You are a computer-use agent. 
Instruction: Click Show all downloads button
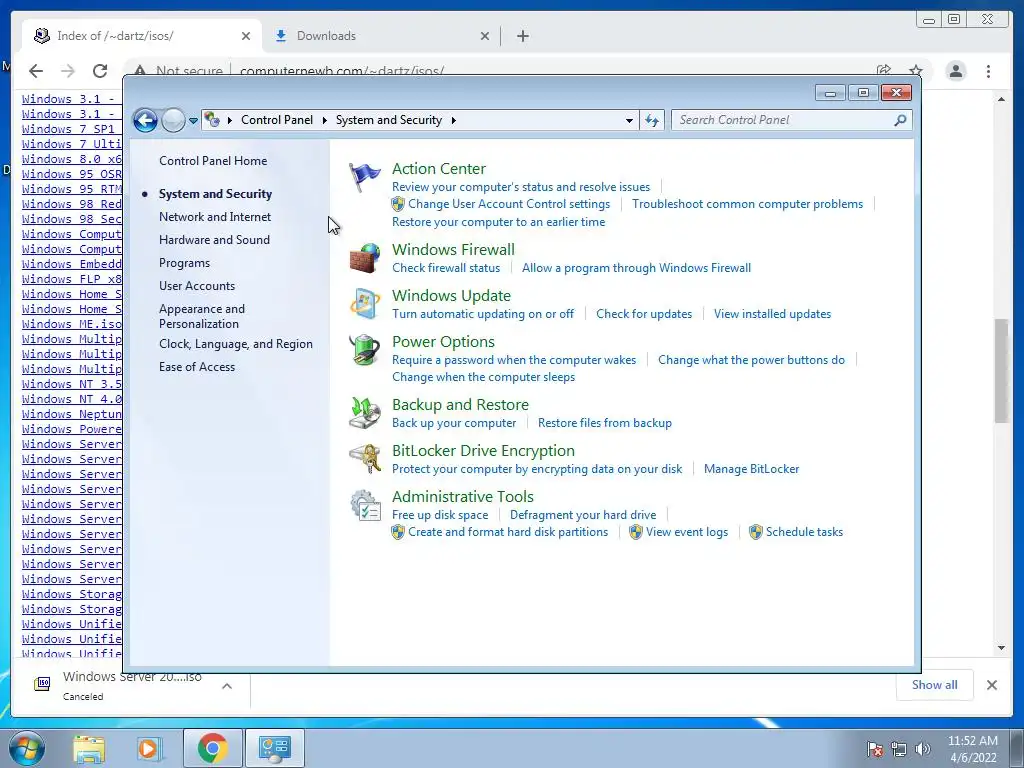coord(935,684)
